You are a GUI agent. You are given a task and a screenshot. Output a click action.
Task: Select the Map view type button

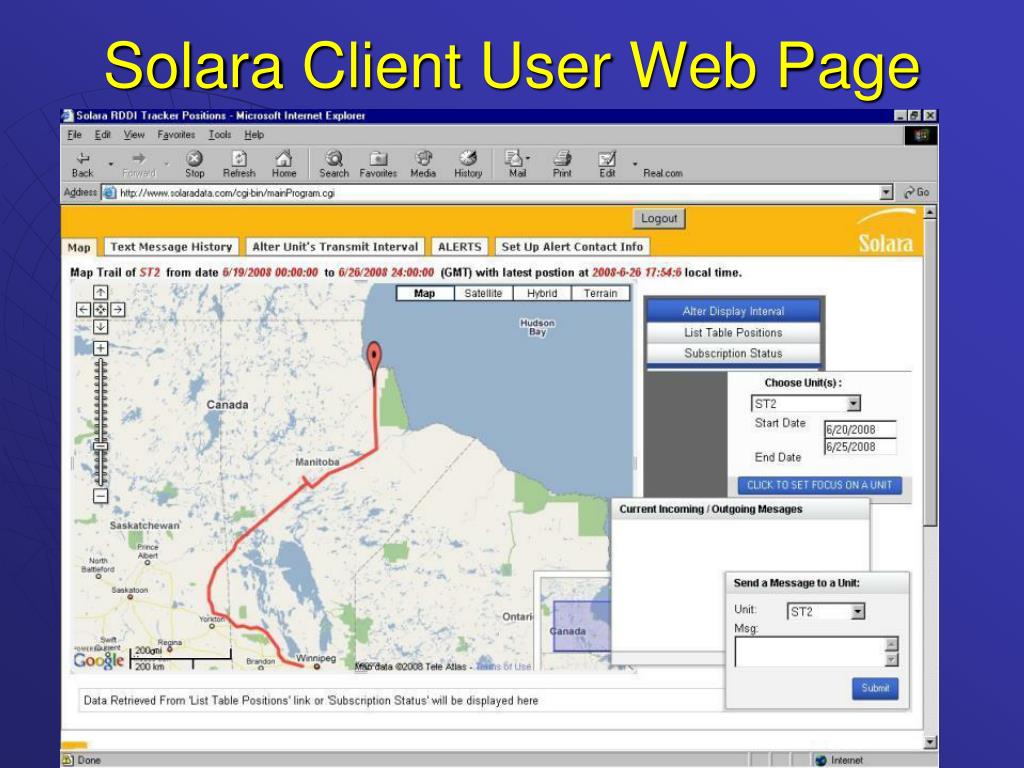coord(424,293)
